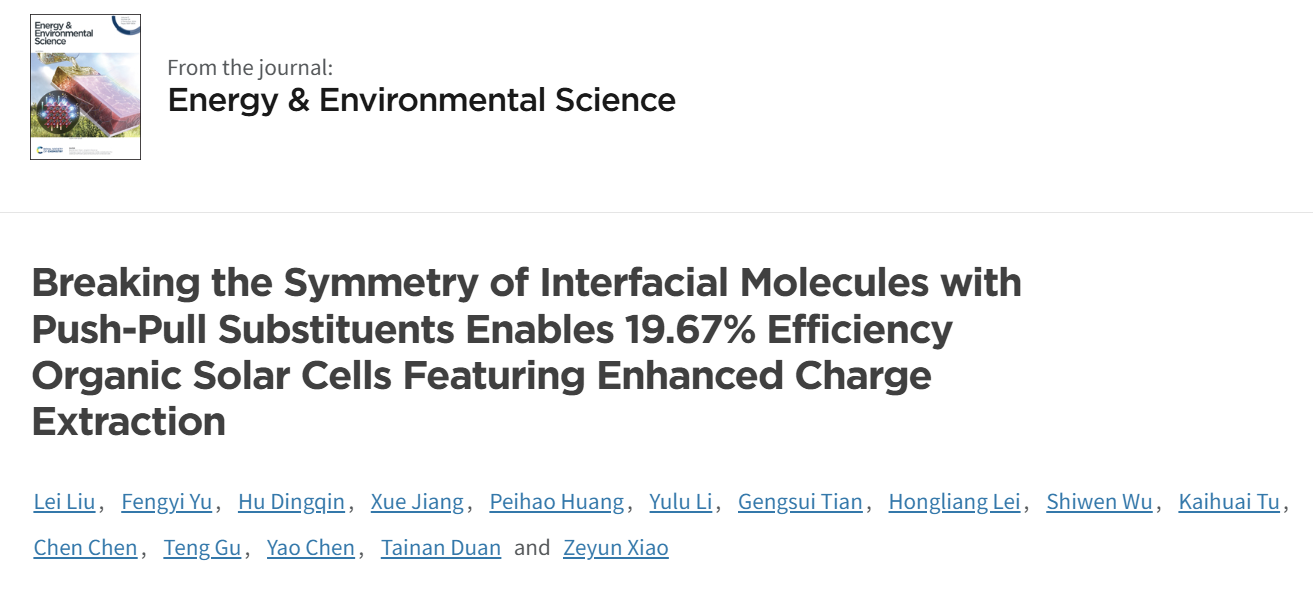Click the journal logo text on the cover

tap(64, 32)
